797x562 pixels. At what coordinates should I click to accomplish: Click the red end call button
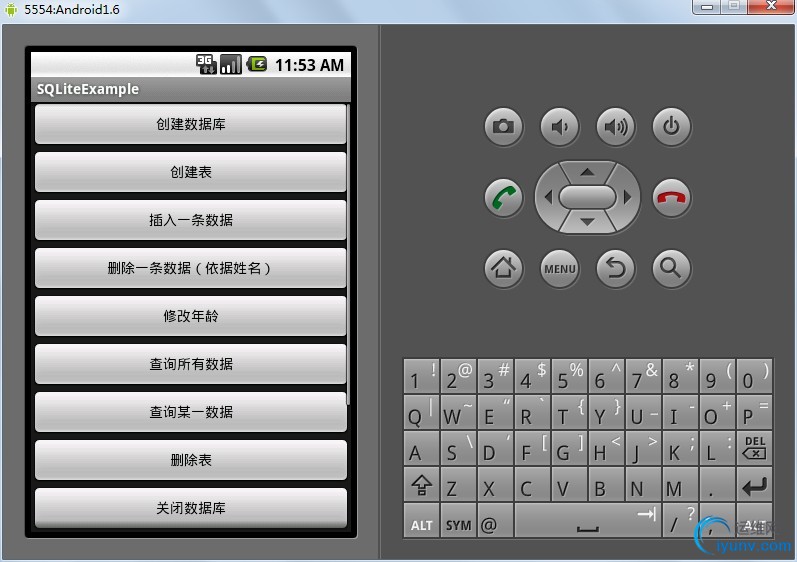click(x=671, y=198)
